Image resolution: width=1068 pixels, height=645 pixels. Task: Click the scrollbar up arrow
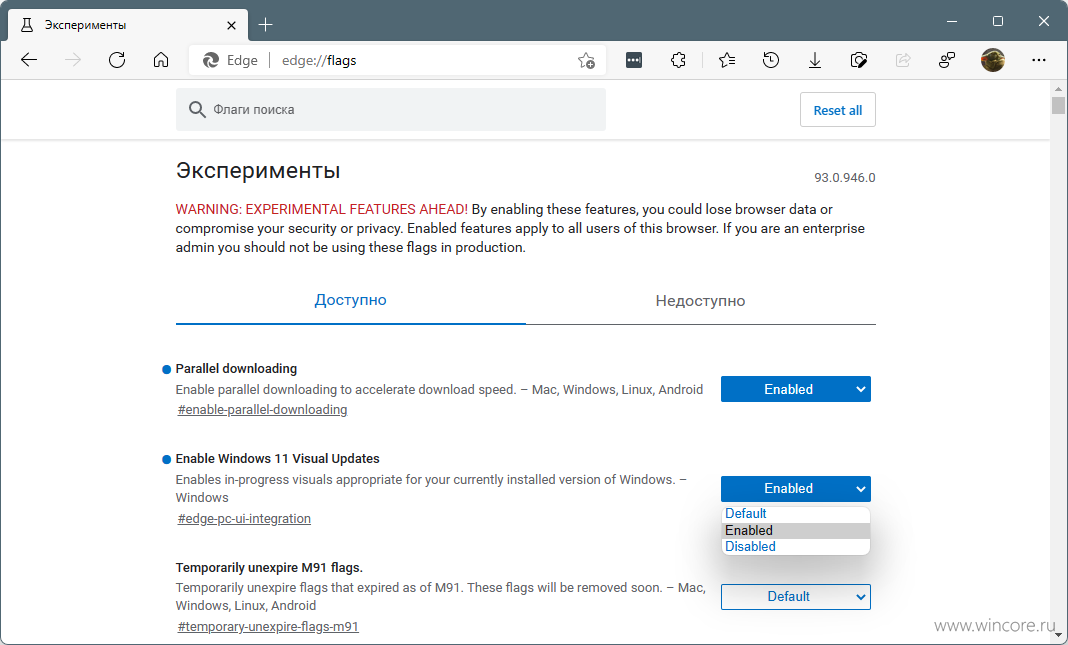pos(1058,89)
